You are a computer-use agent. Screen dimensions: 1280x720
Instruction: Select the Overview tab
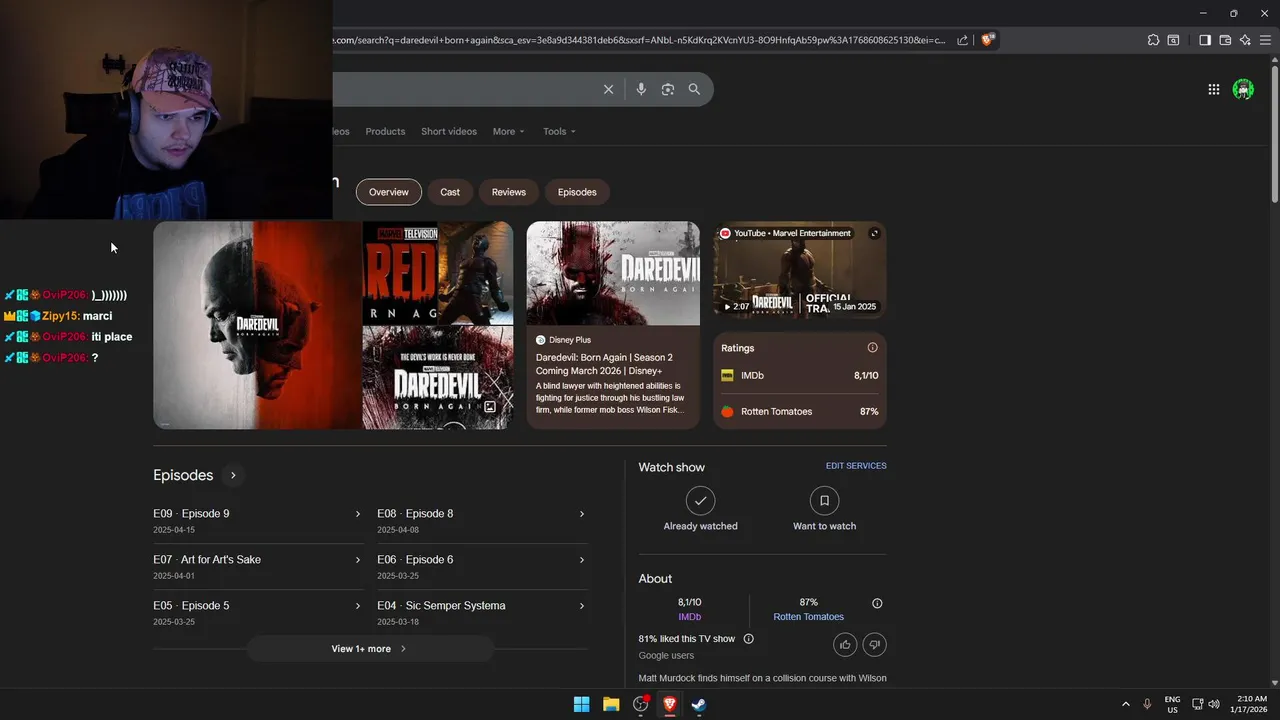pyautogui.click(x=388, y=192)
